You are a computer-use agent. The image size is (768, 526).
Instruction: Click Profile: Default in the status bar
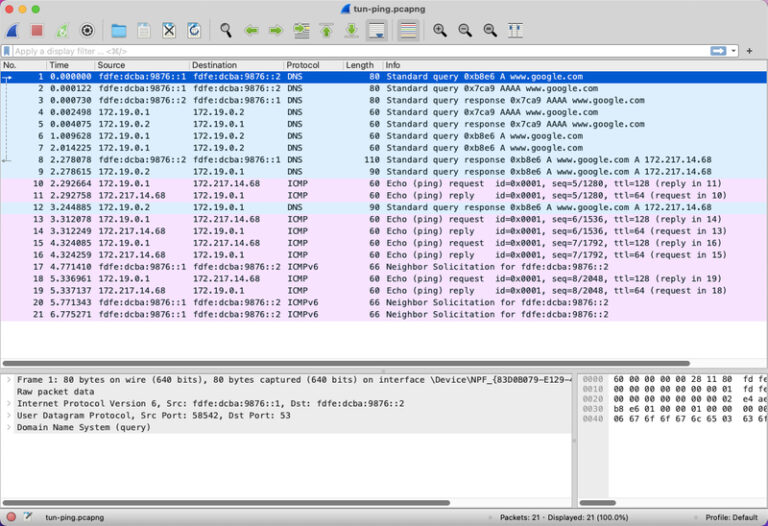[732, 517]
